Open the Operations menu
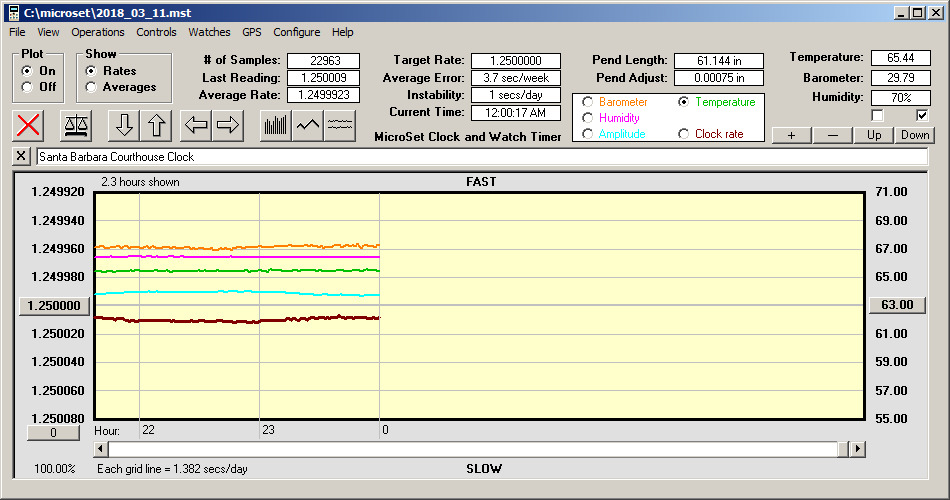The height and width of the screenshot is (500, 950). pyautogui.click(x=98, y=32)
